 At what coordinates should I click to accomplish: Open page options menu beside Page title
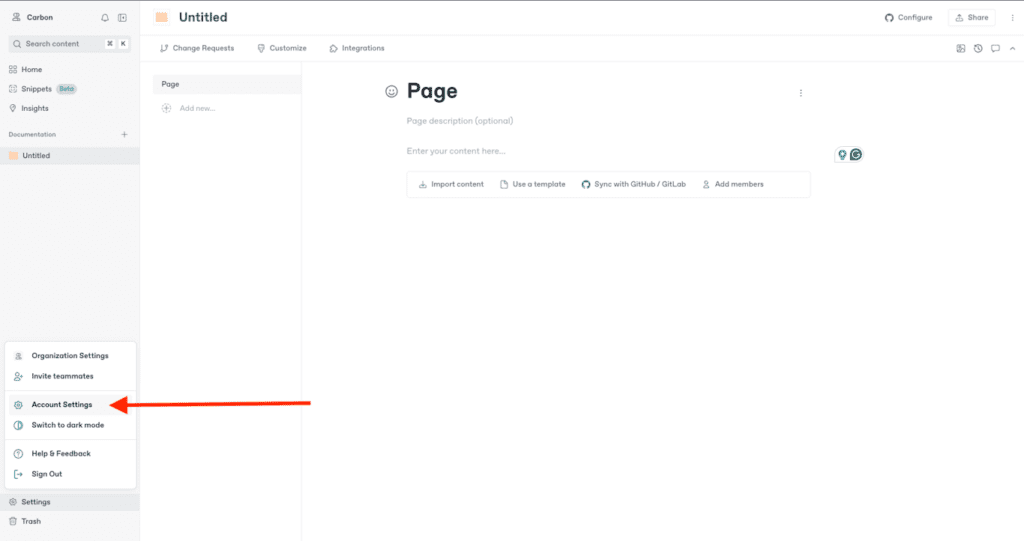pos(800,93)
